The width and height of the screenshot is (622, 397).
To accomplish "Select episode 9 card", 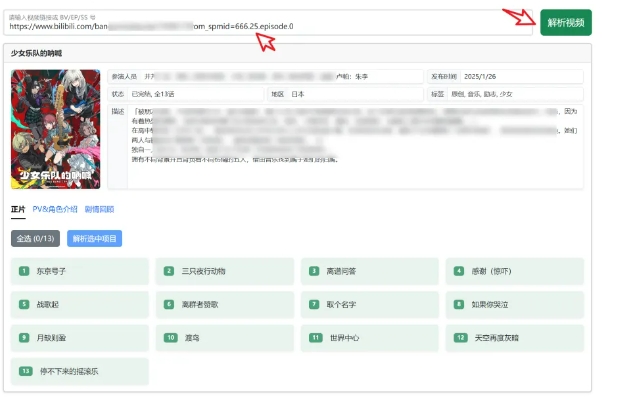I will click(80, 338).
